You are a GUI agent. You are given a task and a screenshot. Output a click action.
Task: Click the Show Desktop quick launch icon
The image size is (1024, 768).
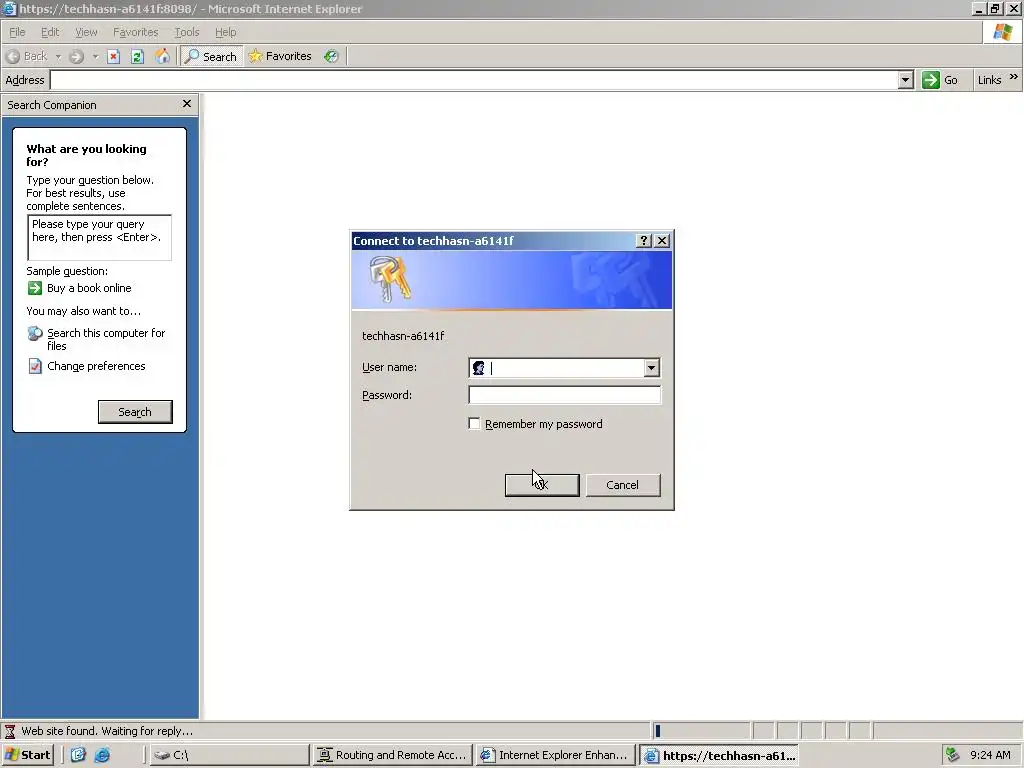(x=78, y=755)
